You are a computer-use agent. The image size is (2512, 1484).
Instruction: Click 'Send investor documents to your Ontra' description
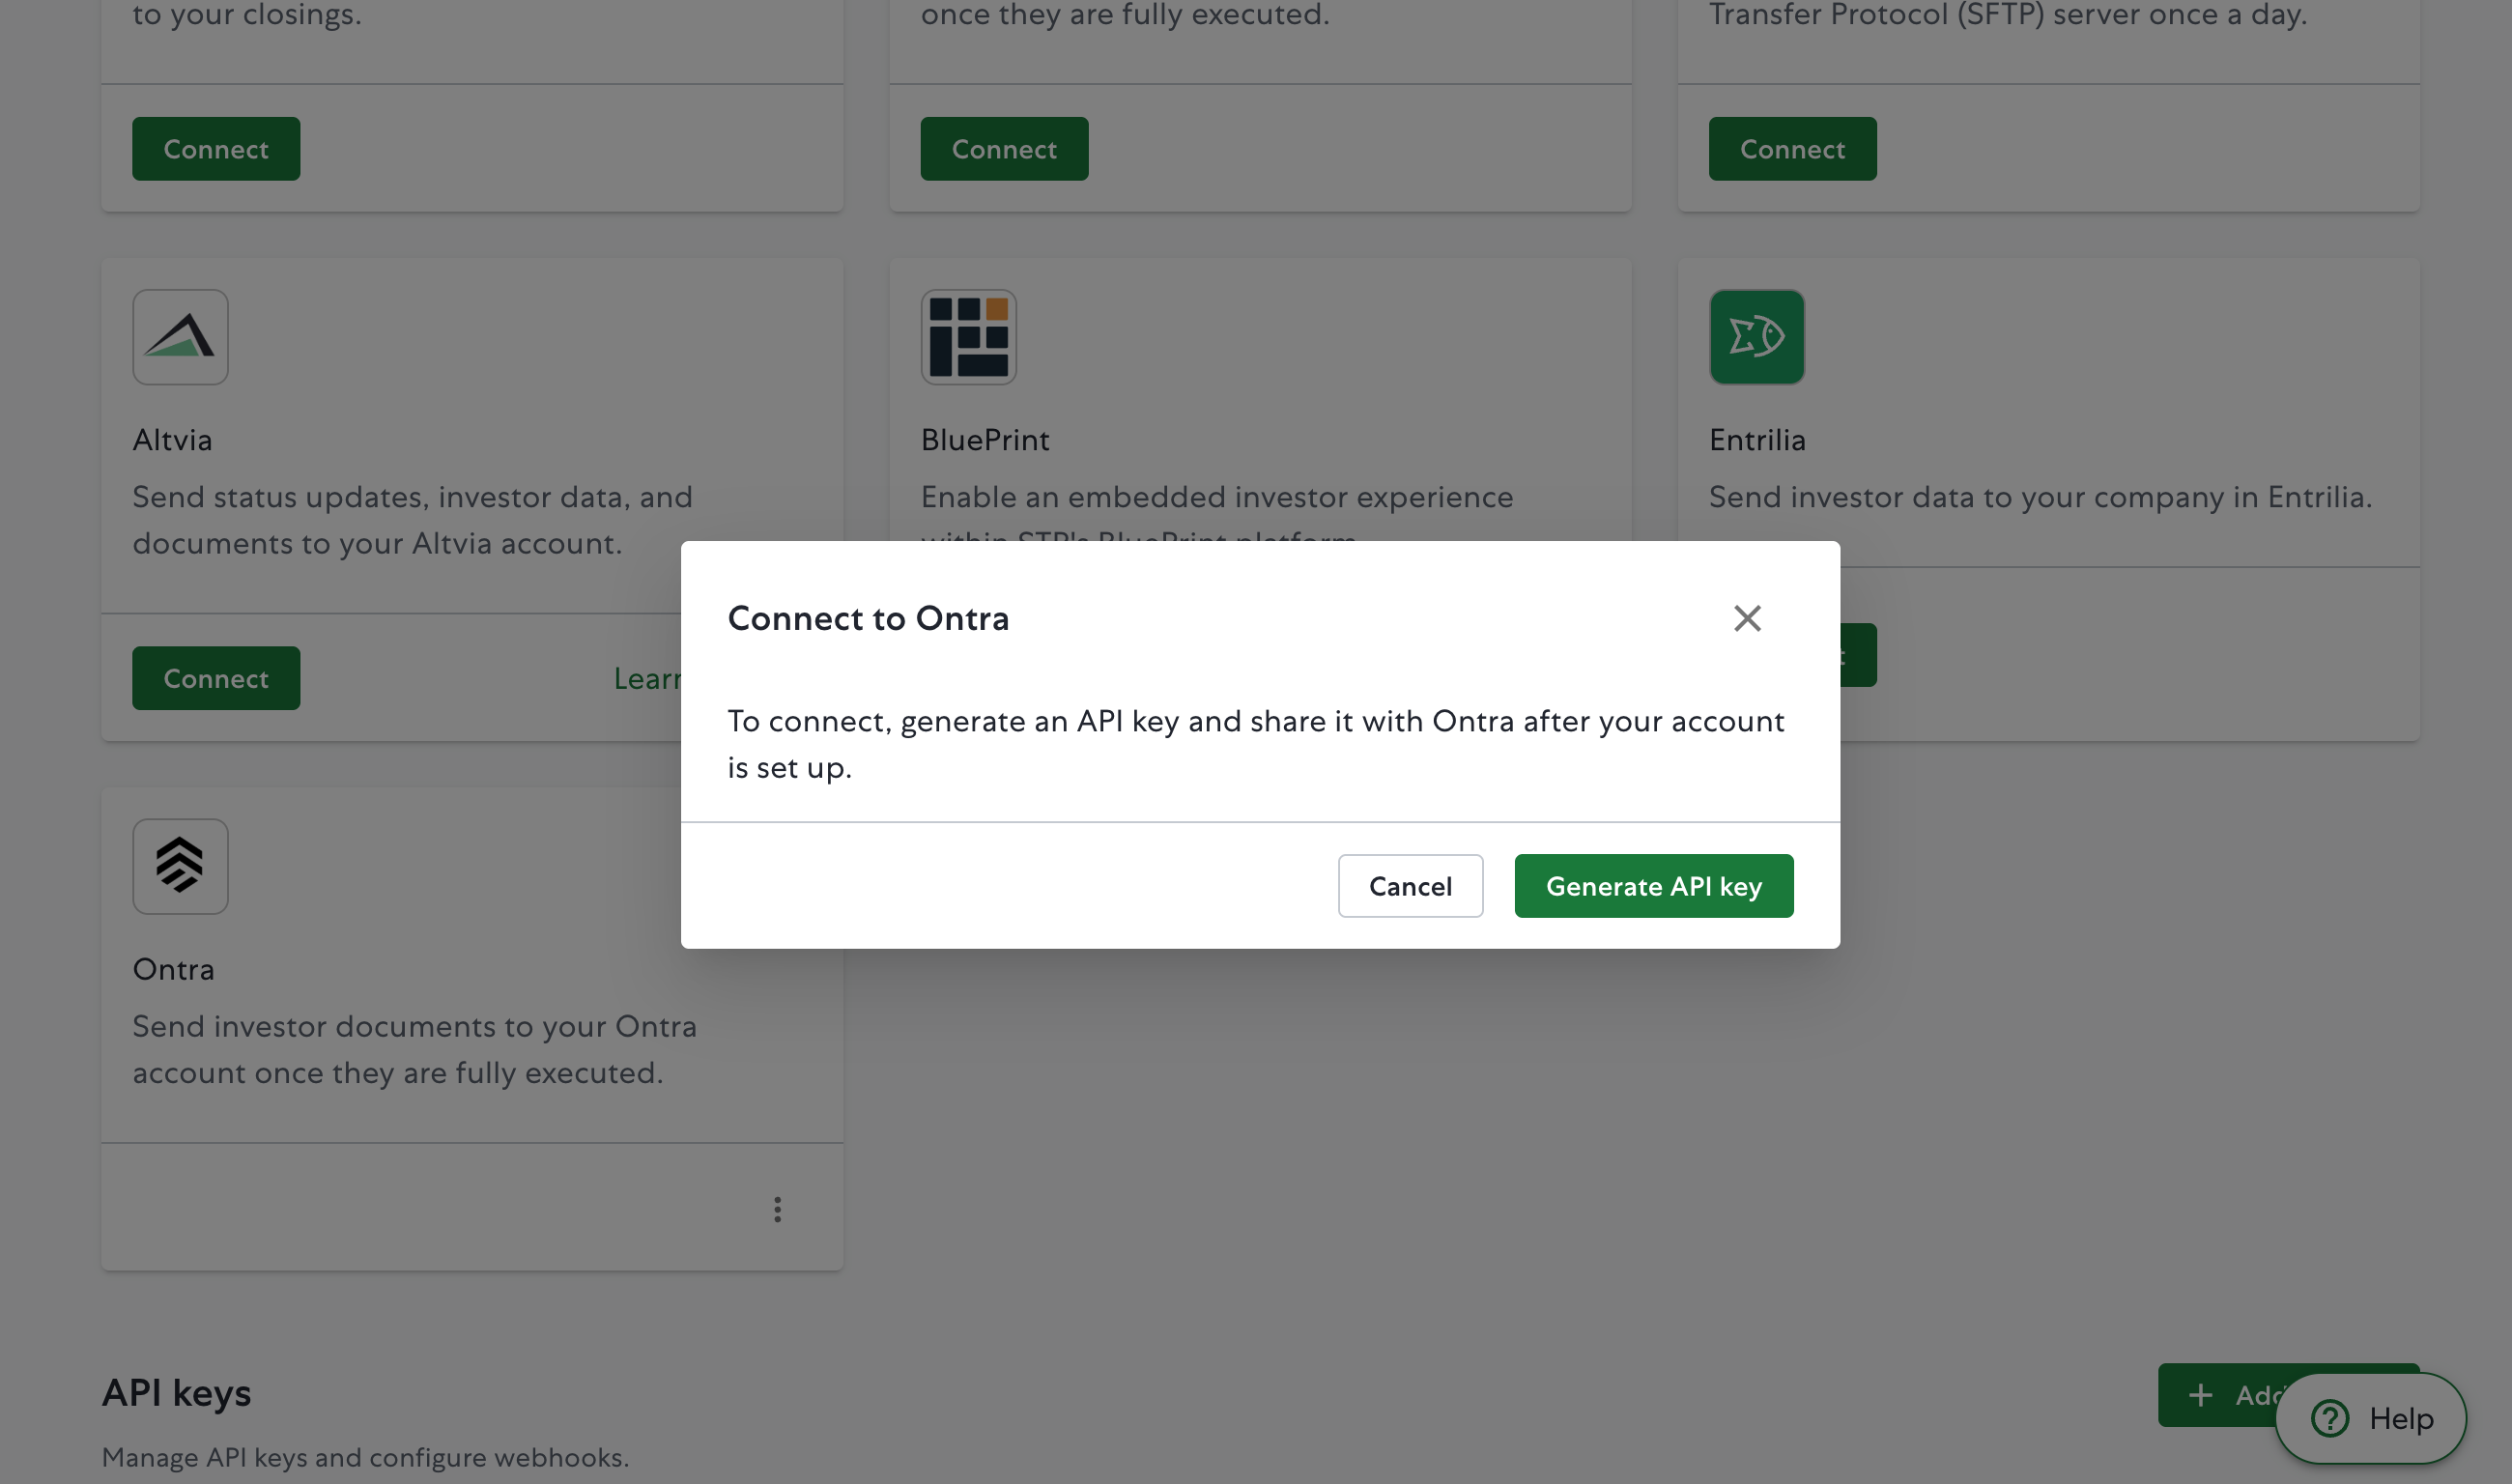pyautogui.click(x=415, y=1049)
